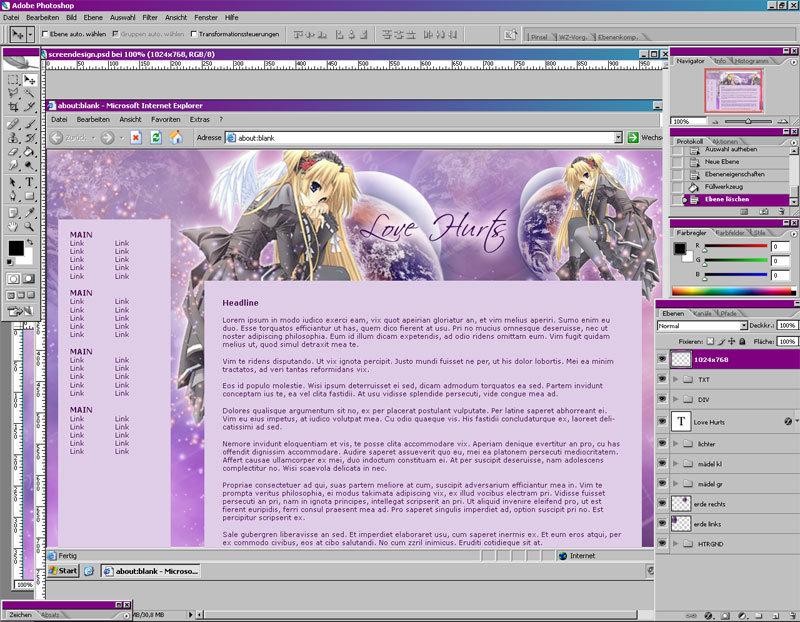Enable Quick Mask mode in toolbox
This screenshot has width=800, height=622.
[29, 279]
